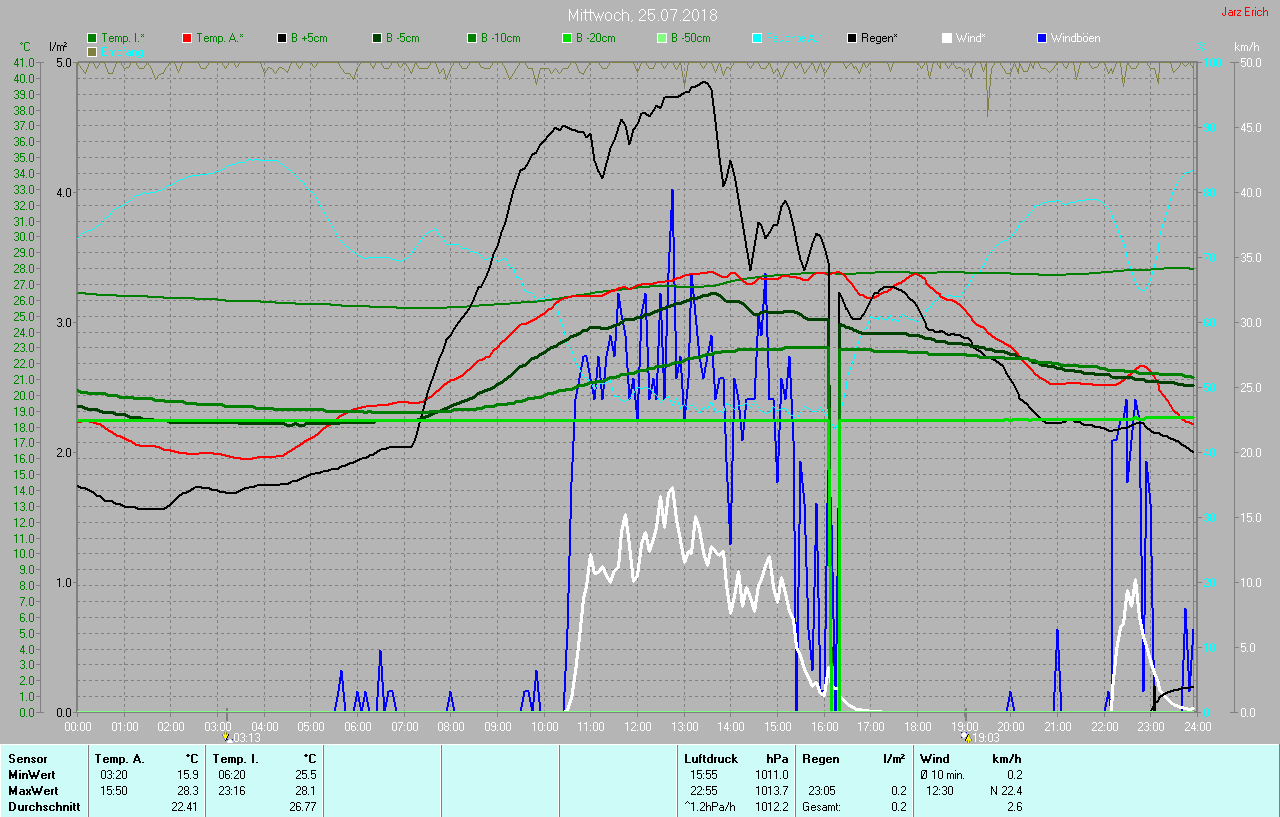Click the B +5cm legend label

309,38
